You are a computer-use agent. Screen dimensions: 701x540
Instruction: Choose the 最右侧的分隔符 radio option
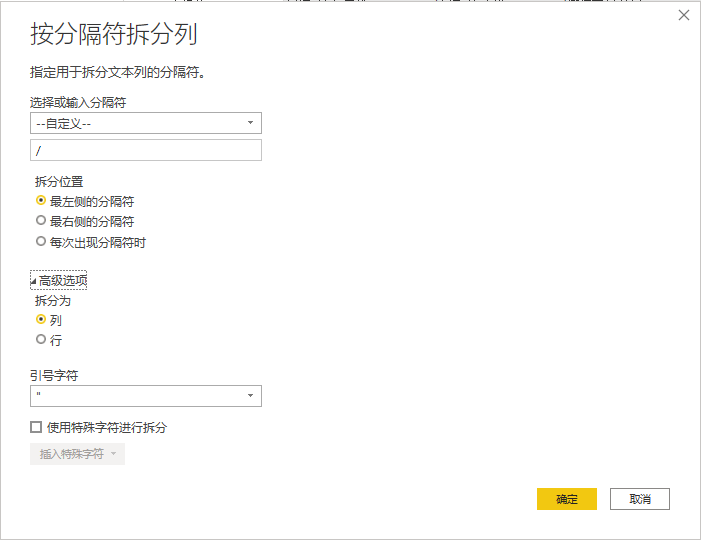(41, 221)
